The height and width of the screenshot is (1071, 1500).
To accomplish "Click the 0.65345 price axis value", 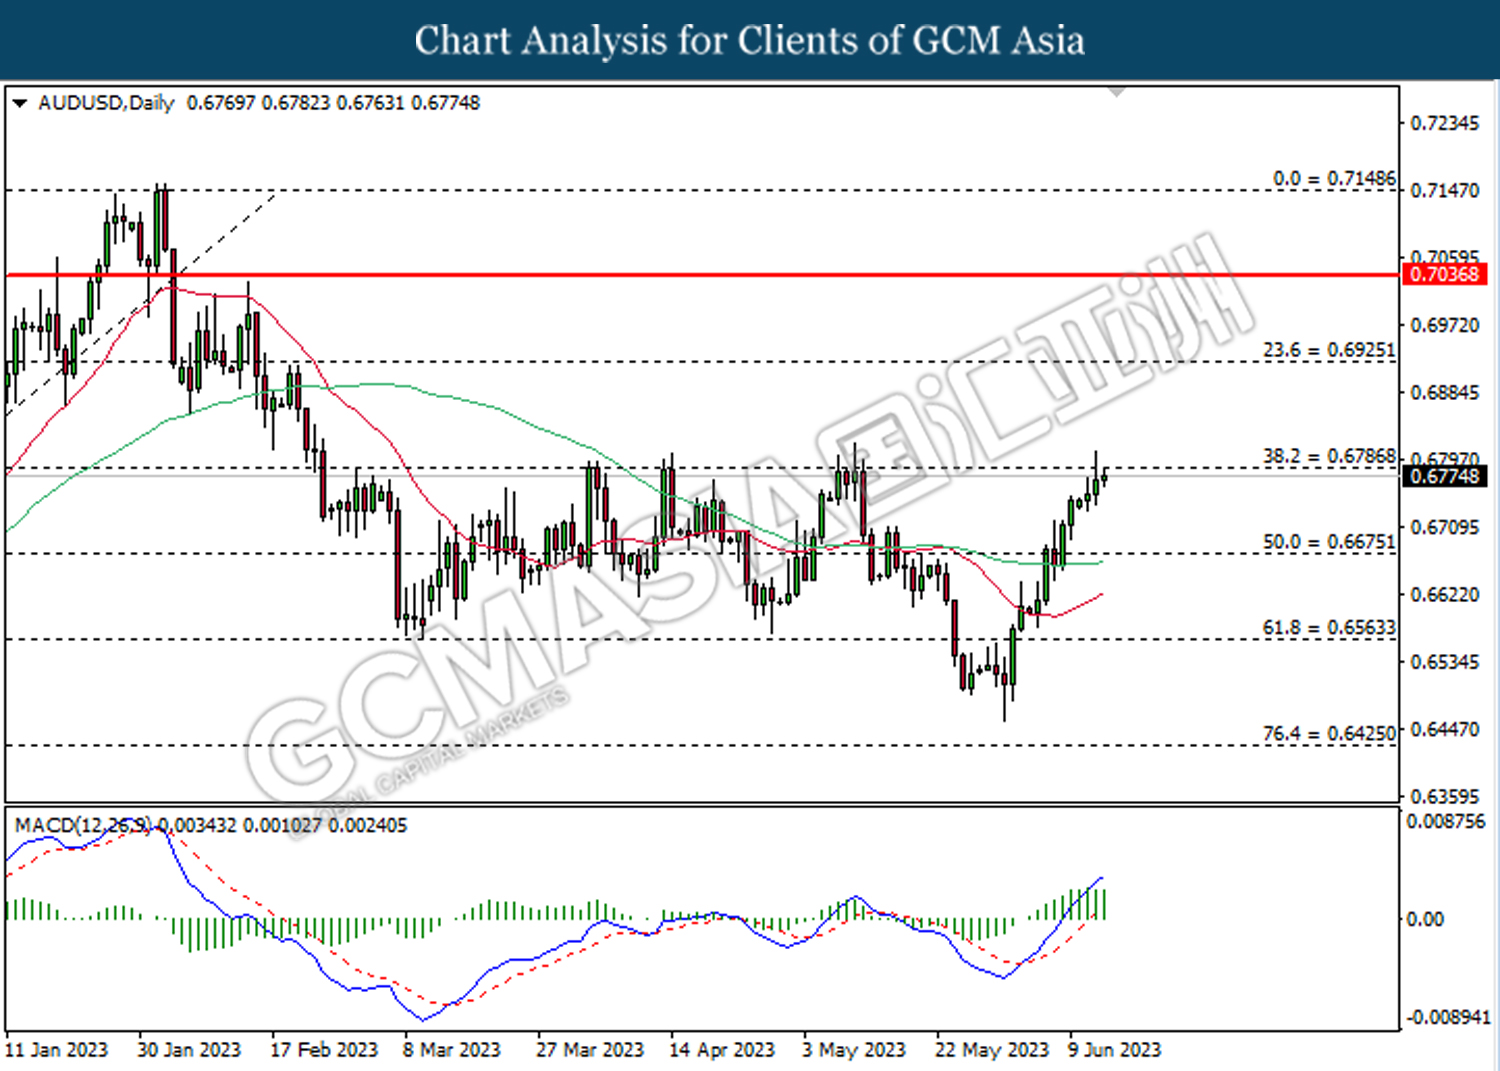I will click(x=1444, y=662).
